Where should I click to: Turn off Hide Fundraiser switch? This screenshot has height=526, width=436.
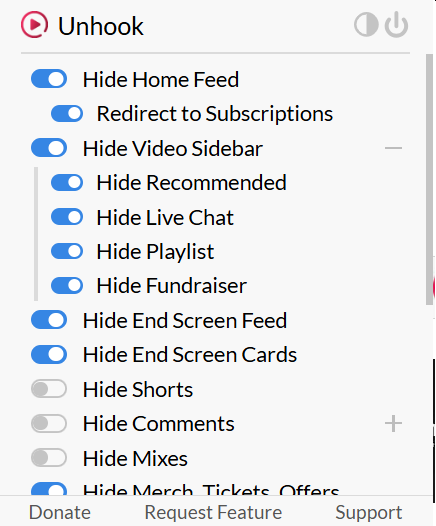point(67,285)
